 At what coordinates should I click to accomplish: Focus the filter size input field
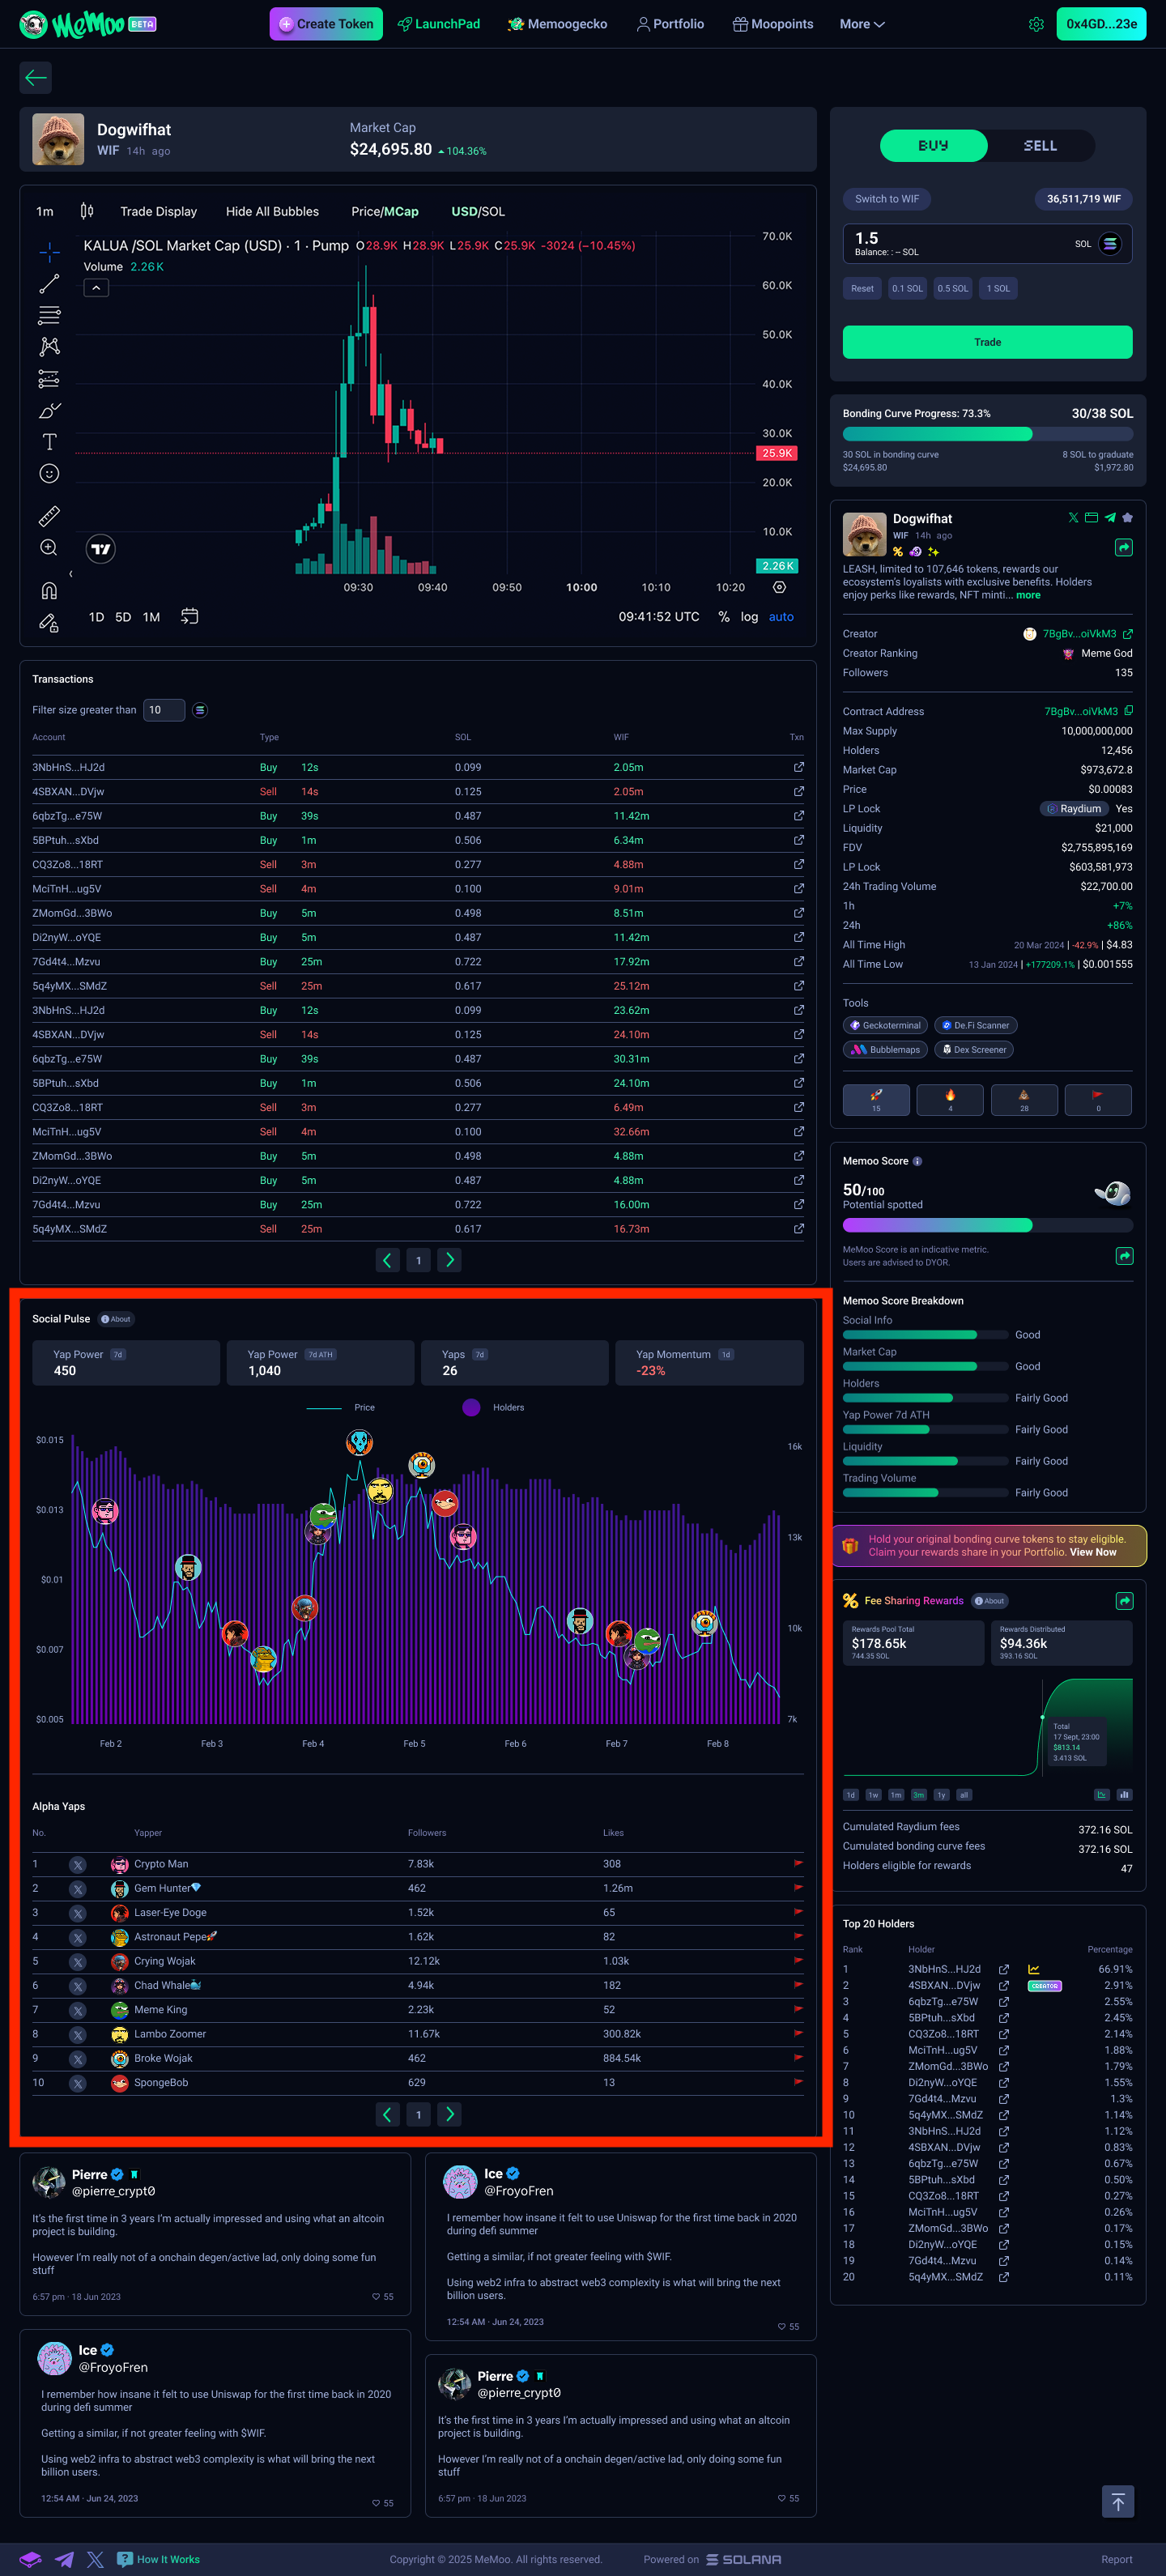[x=163, y=710]
